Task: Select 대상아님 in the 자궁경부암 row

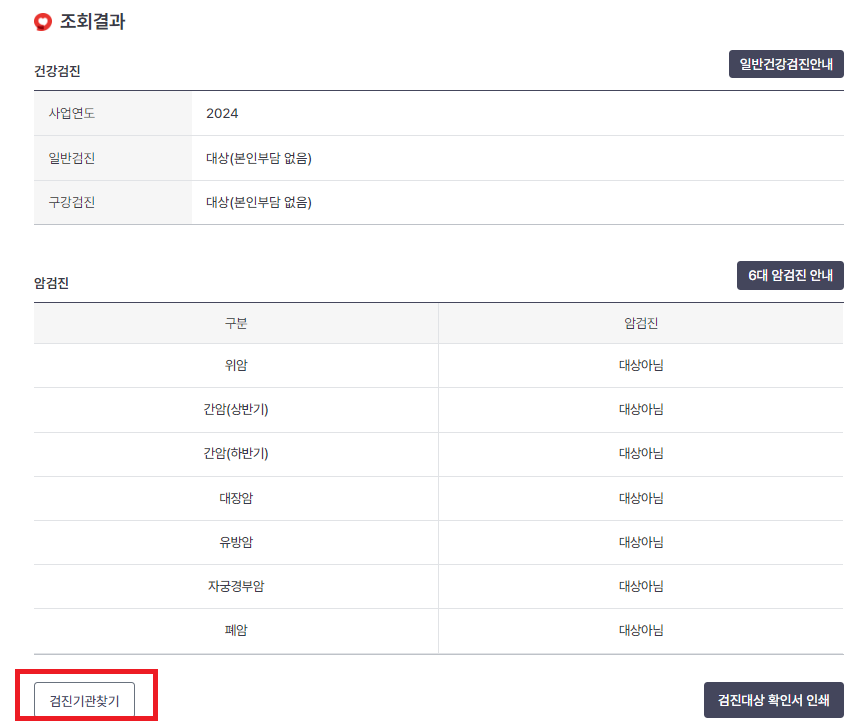Action: click(641, 586)
